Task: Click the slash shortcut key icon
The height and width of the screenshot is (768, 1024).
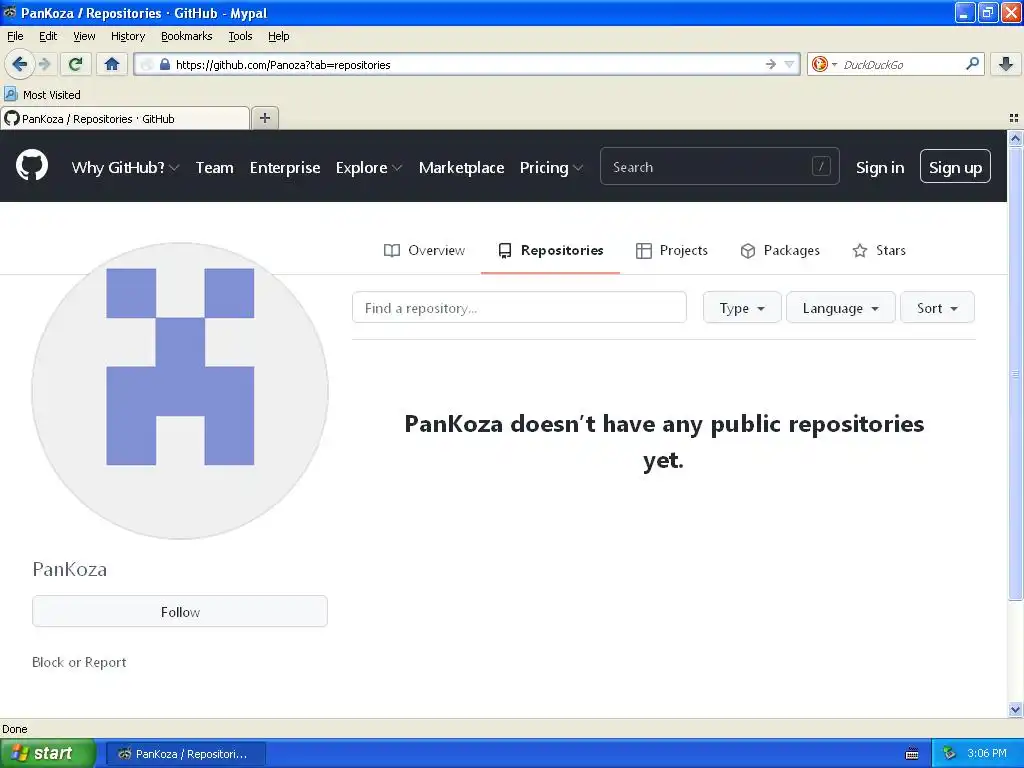Action: tap(821, 167)
